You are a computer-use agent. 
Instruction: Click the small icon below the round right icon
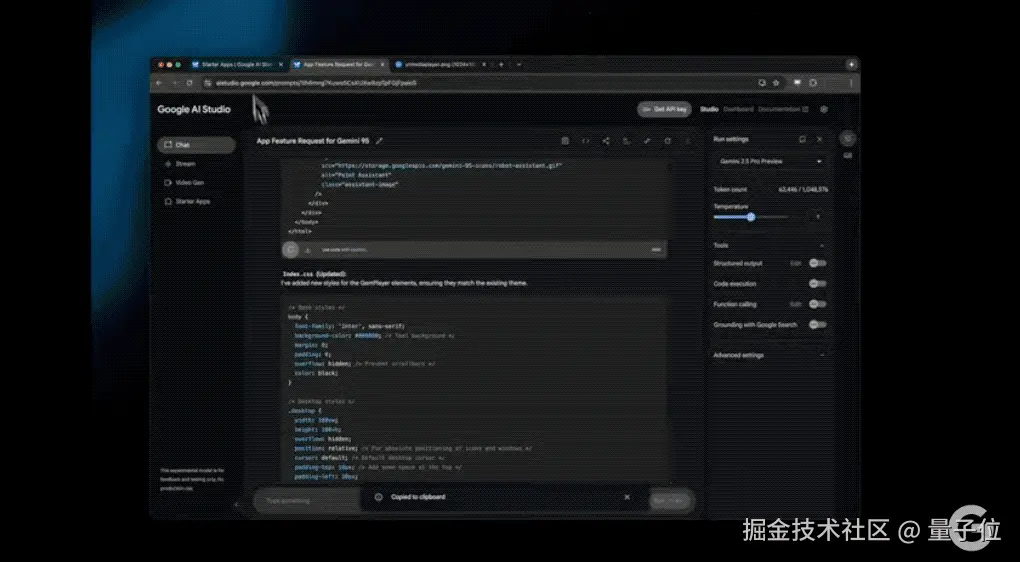tap(848, 156)
